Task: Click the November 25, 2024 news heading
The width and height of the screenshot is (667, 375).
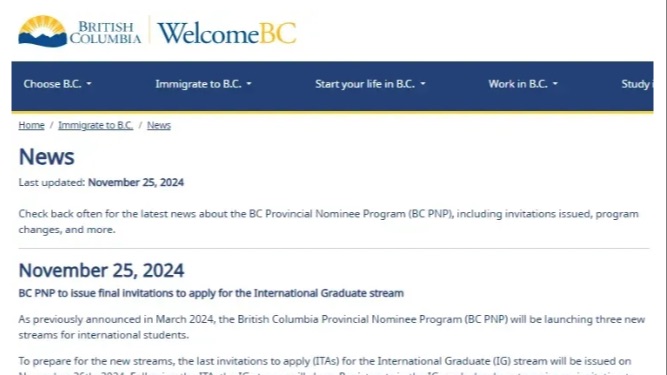Action: click(101, 270)
